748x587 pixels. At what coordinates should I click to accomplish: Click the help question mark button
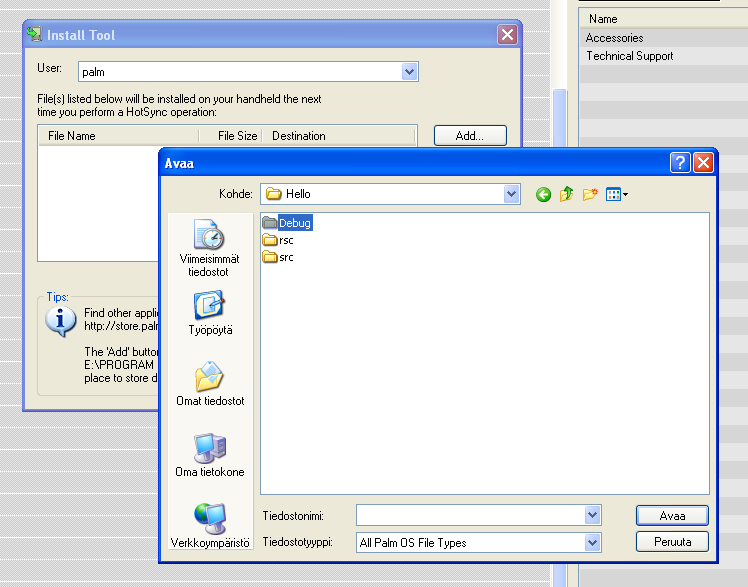pos(680,163)
